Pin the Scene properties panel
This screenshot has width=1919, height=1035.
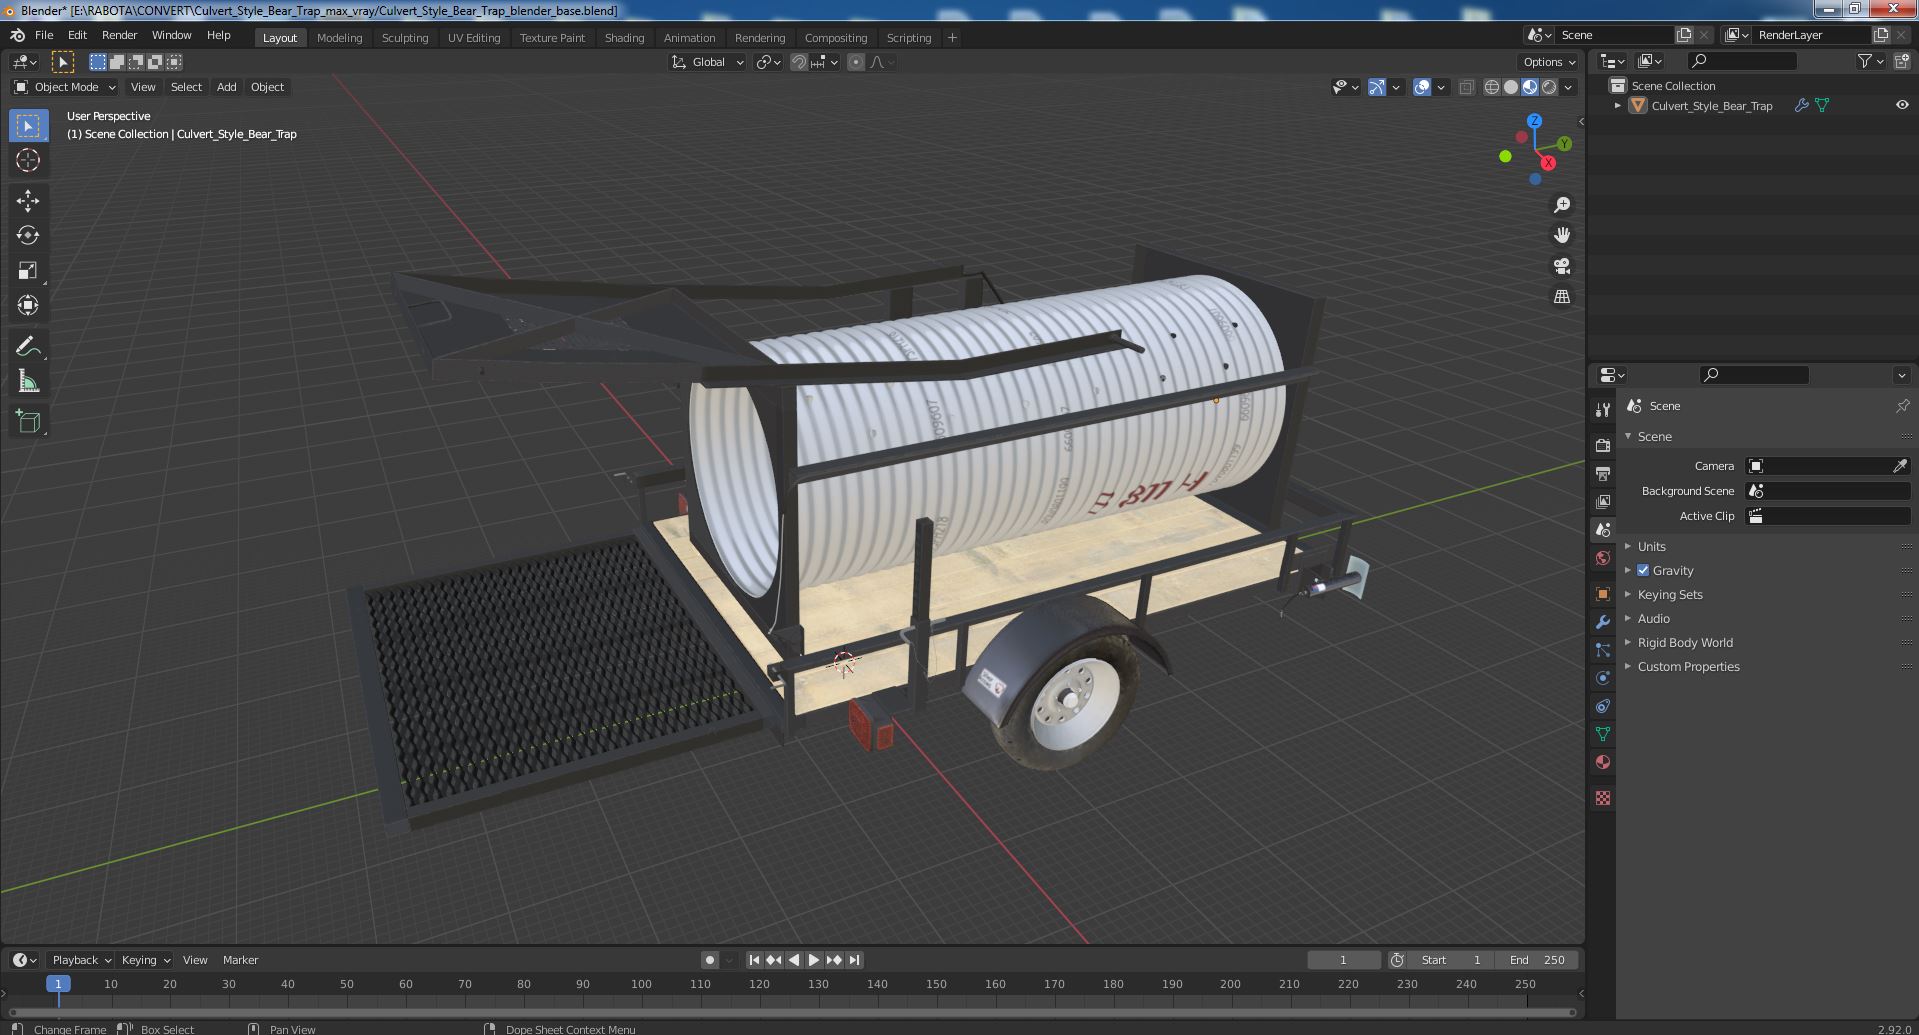(x=1902, y=406)
